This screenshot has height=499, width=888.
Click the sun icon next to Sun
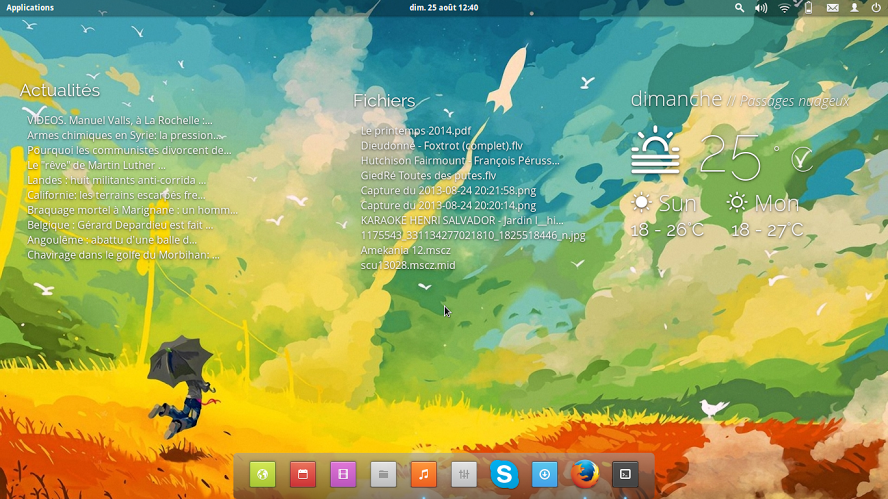click(x=641, y=203)
